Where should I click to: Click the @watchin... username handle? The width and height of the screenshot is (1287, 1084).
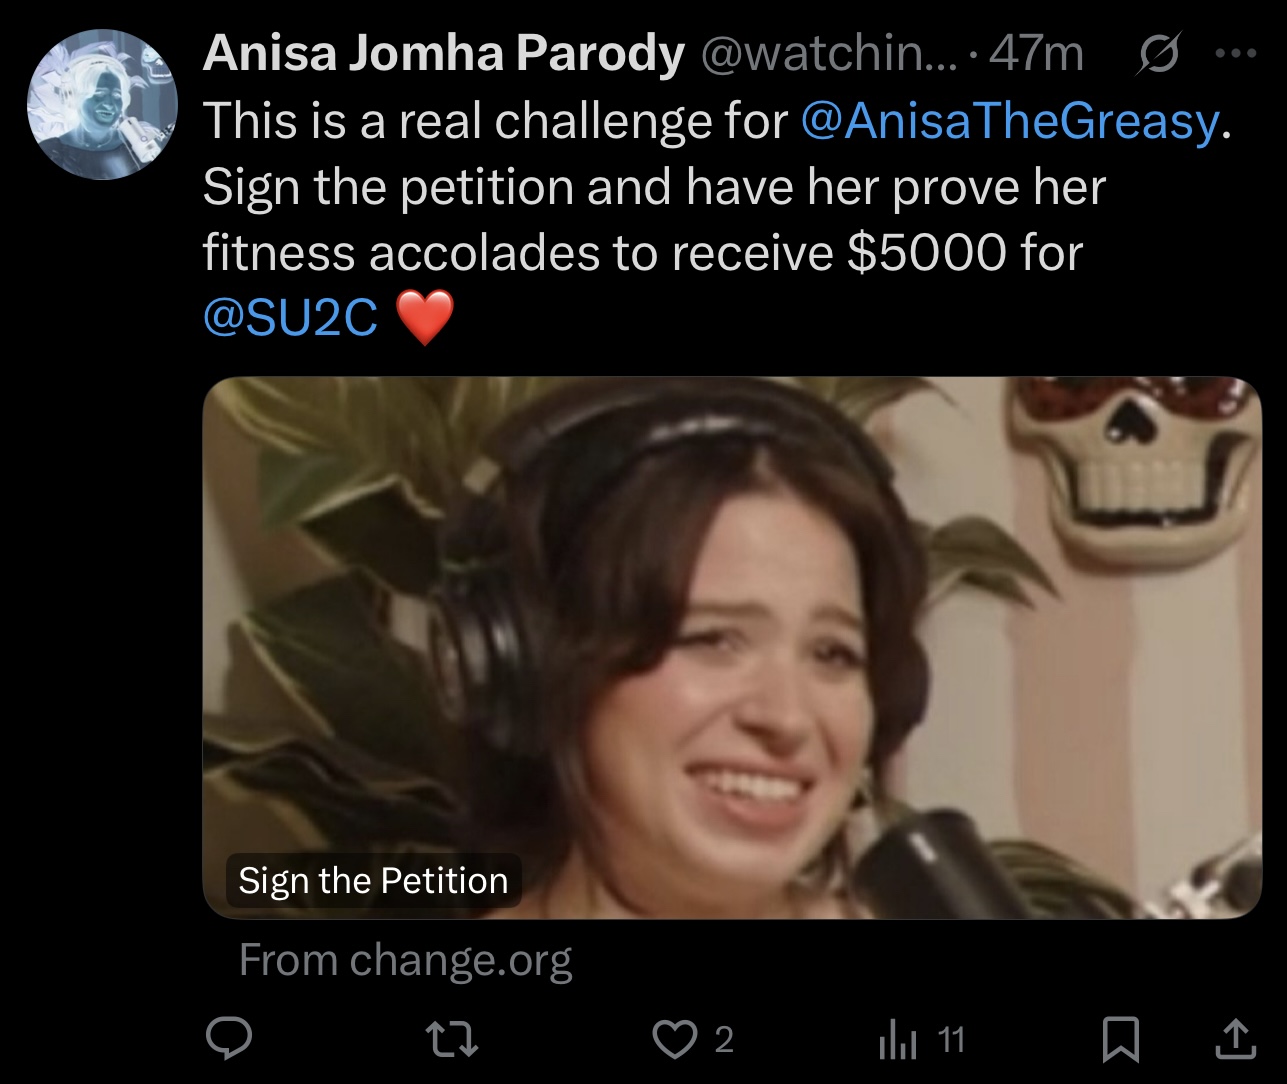coord(828,54)
